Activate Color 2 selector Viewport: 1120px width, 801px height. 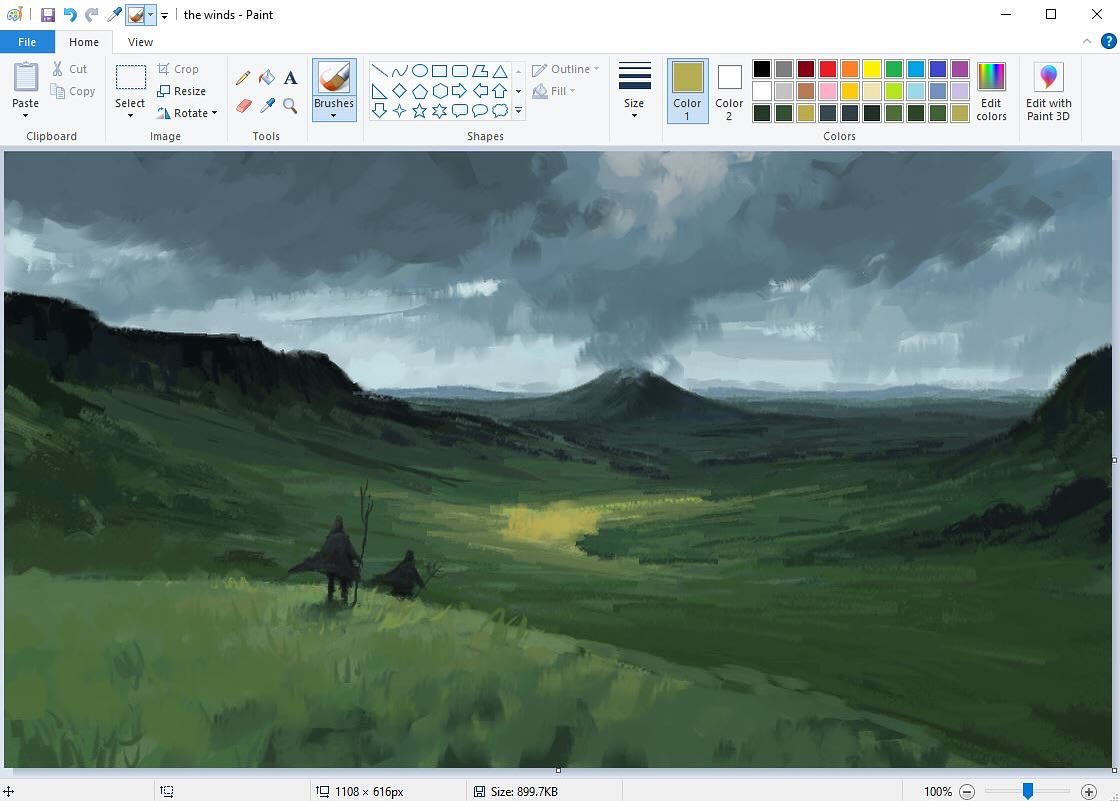pos(729,91)
